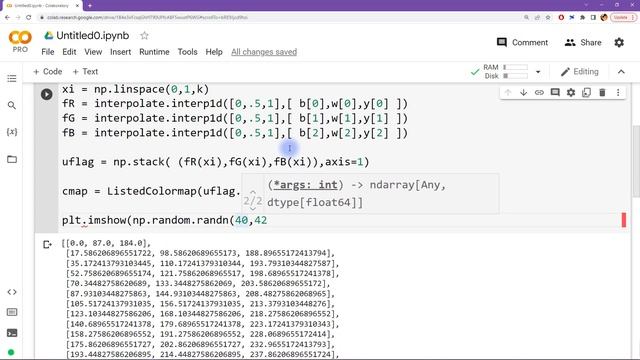
Task: Open the Edit menu
Action: click(69, 52)
